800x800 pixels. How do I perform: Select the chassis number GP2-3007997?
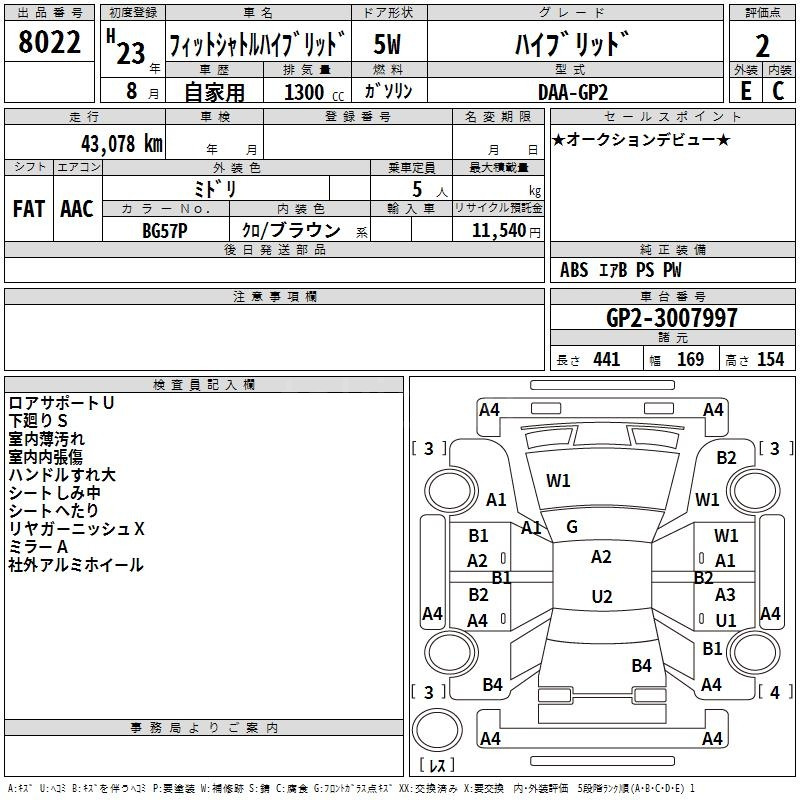coord(672,318)
